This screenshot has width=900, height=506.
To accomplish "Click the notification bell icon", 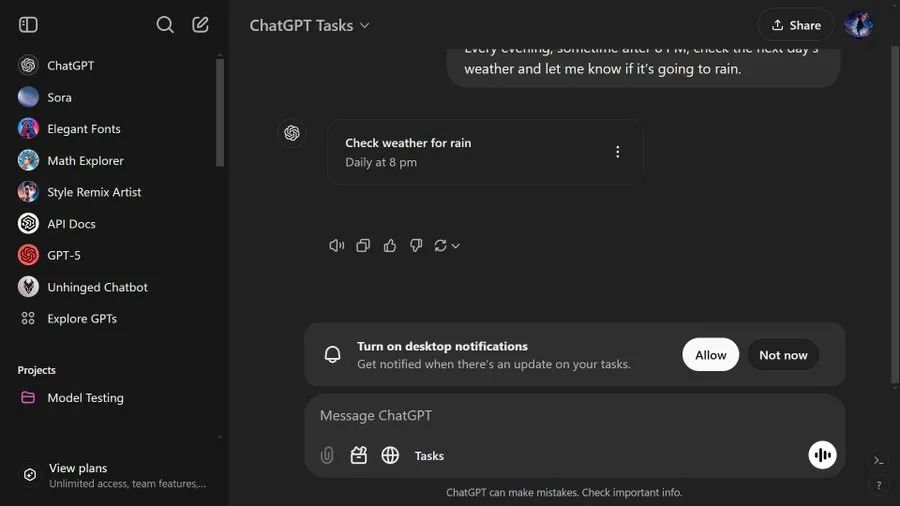I will tap(332, 355).
